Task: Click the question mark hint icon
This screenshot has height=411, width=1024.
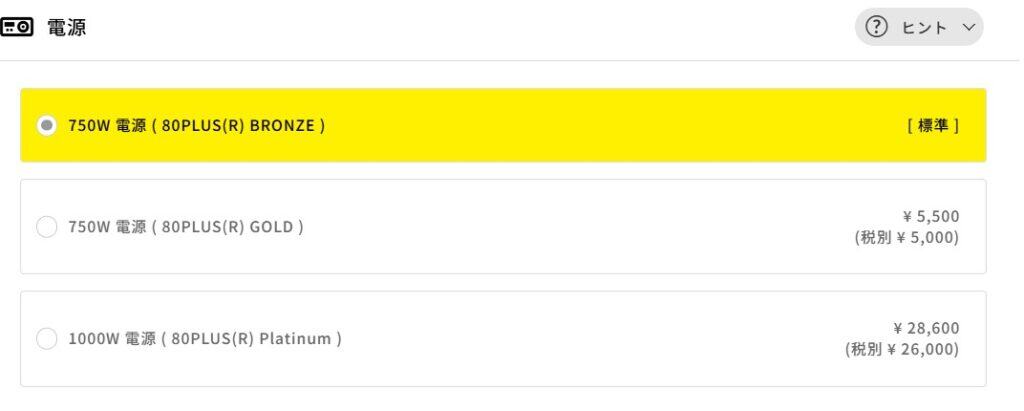Action: (877, 28)
